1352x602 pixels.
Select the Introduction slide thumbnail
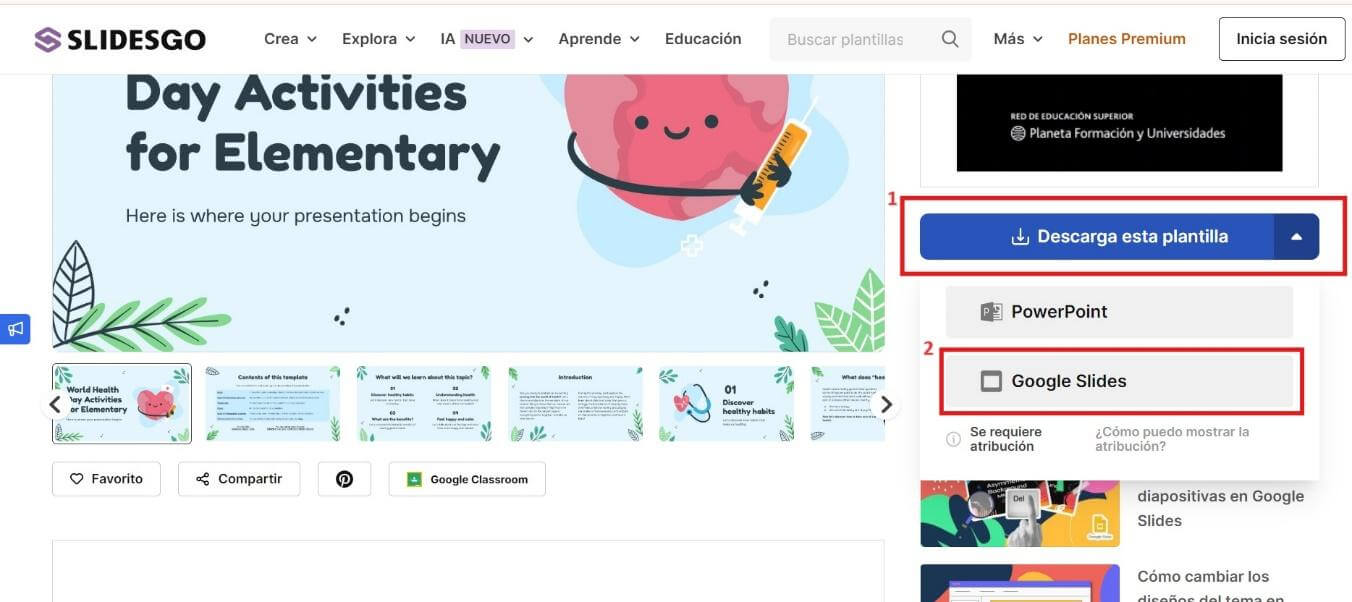[577, 403]
